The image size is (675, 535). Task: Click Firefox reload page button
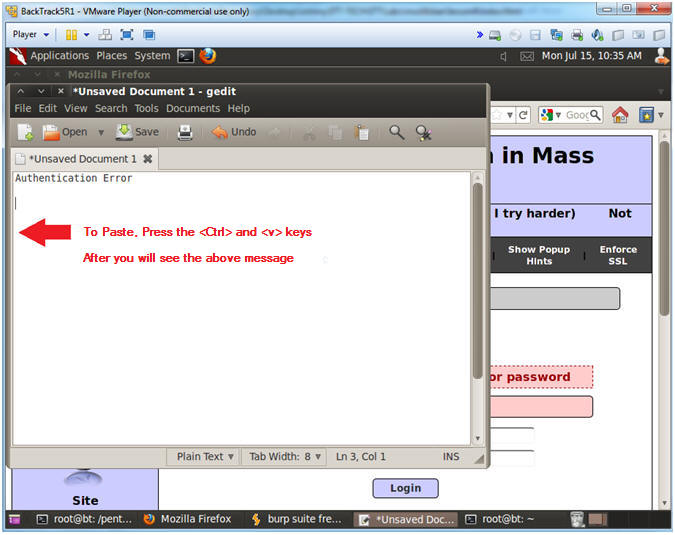523,115
